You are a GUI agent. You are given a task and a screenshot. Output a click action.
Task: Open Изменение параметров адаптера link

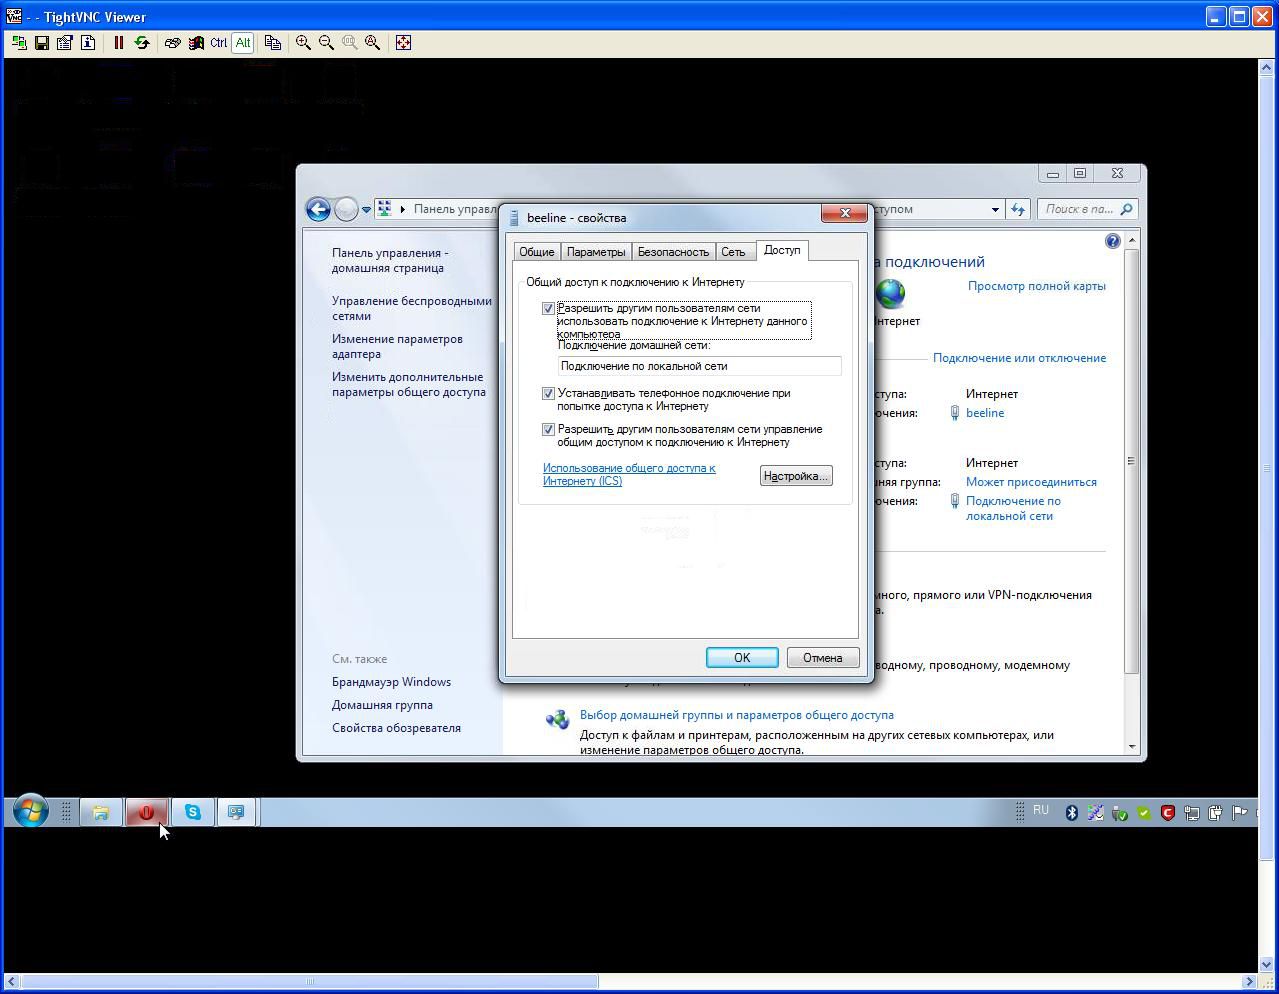(397, 346)
